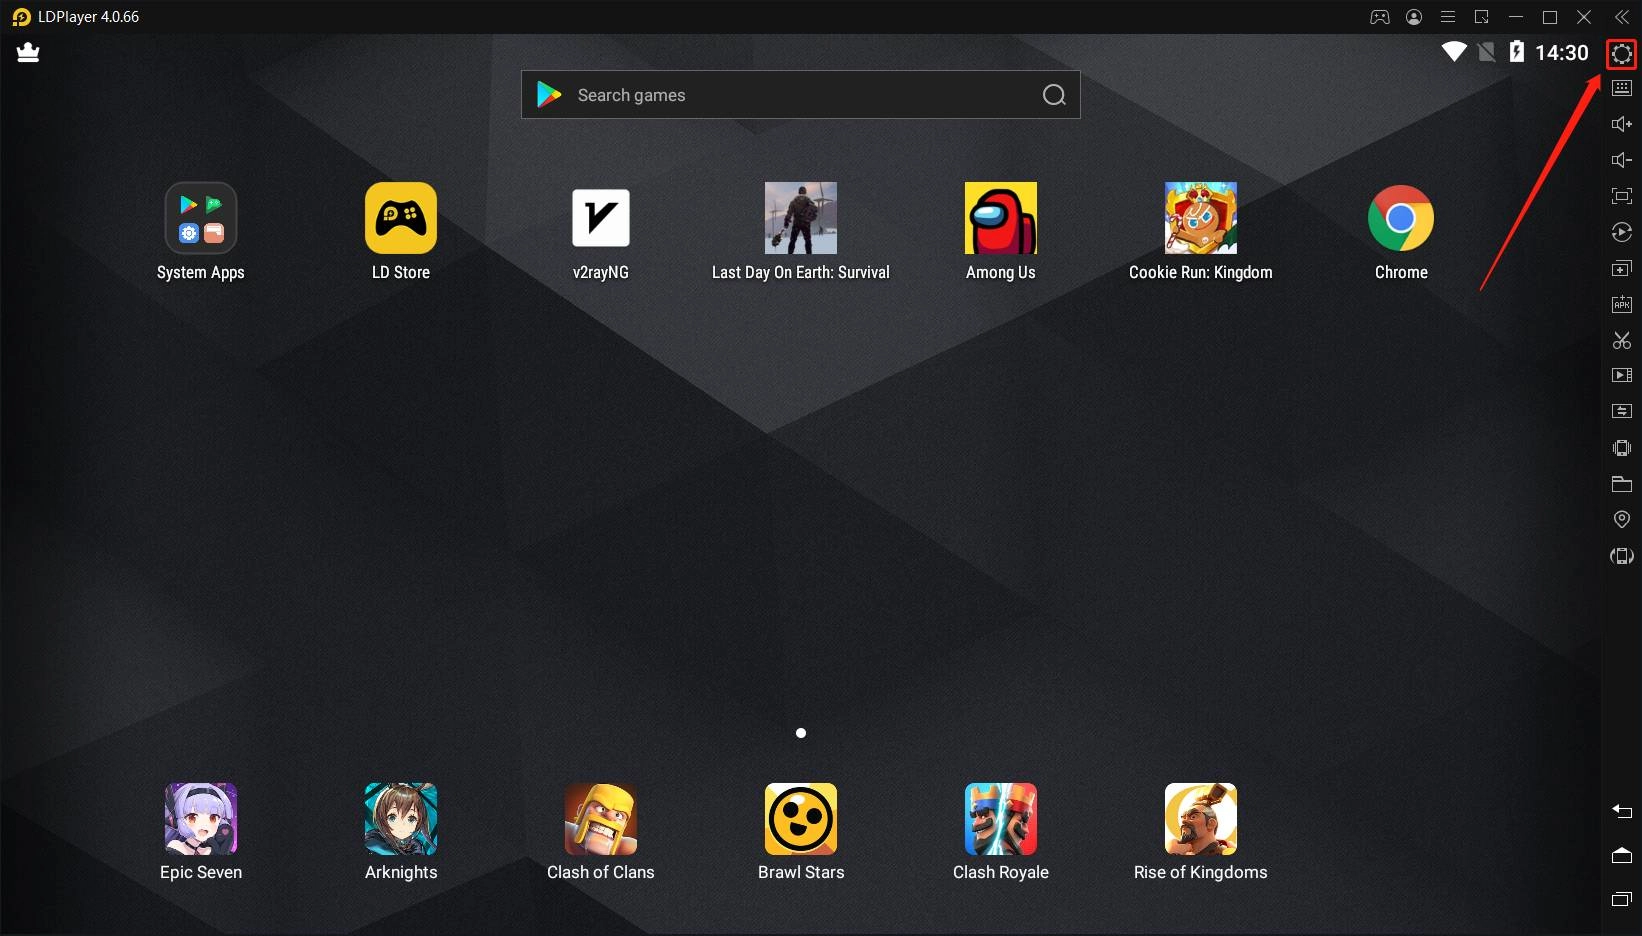Click the shake device sidebar icon
Viewport: 1642px width, 936px height.
[x=1622, y=448]
